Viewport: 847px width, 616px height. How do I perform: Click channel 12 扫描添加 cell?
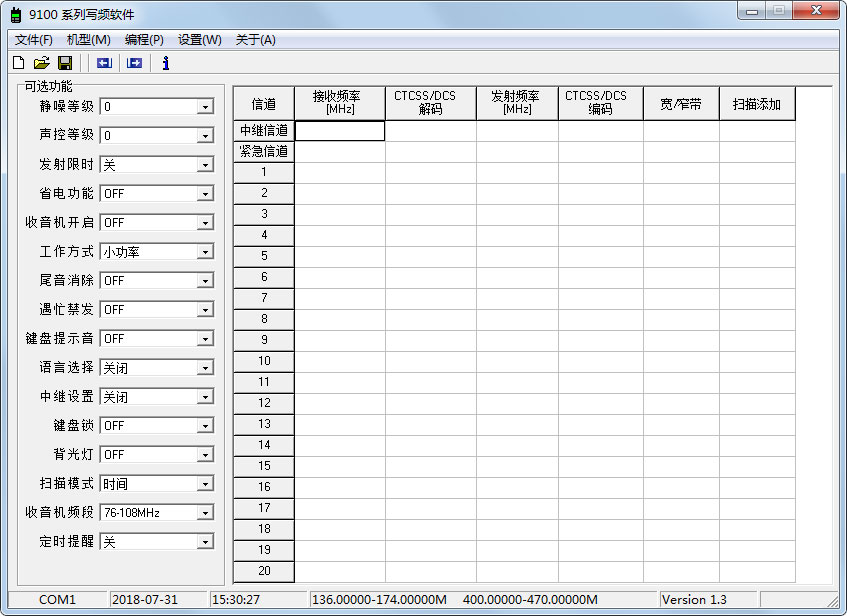click(x=757, y=404)
